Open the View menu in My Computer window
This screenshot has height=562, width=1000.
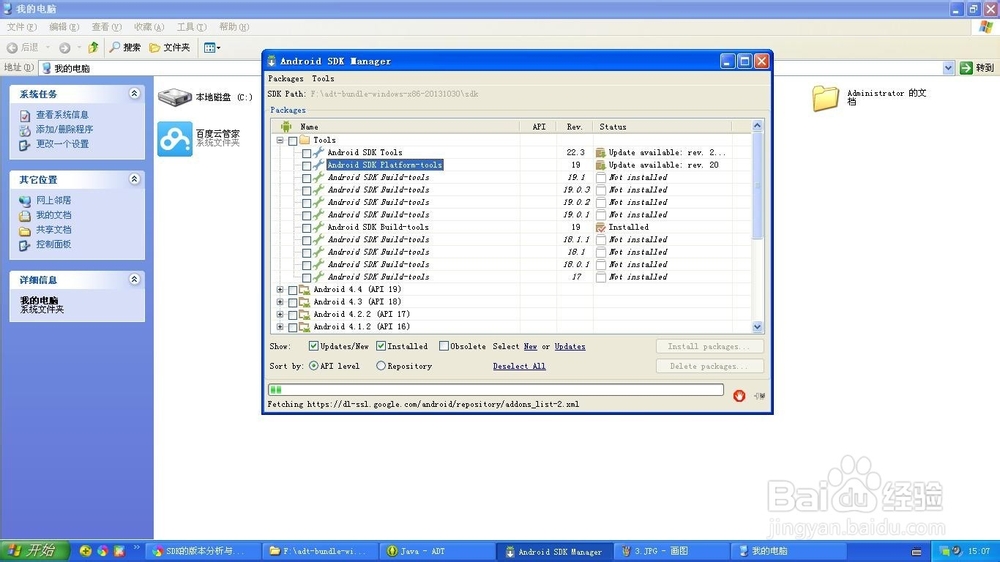[106, 27]
